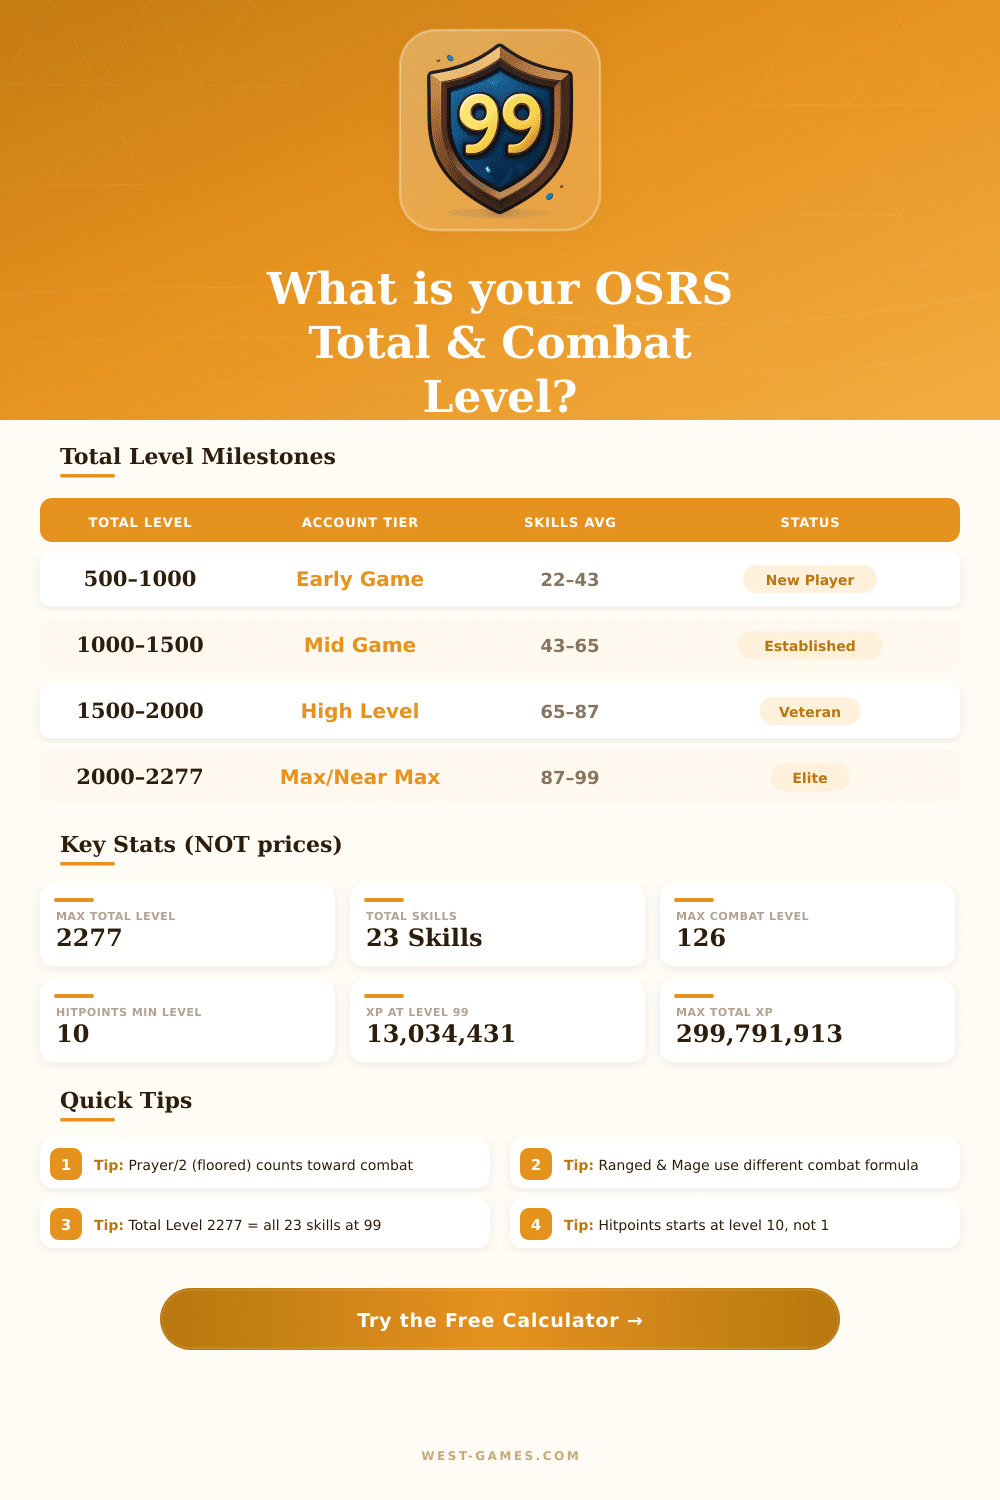The image size is (1000, 1500).
Task: Click the arrow in the calculator button
Action: (x=634, y=1320)
